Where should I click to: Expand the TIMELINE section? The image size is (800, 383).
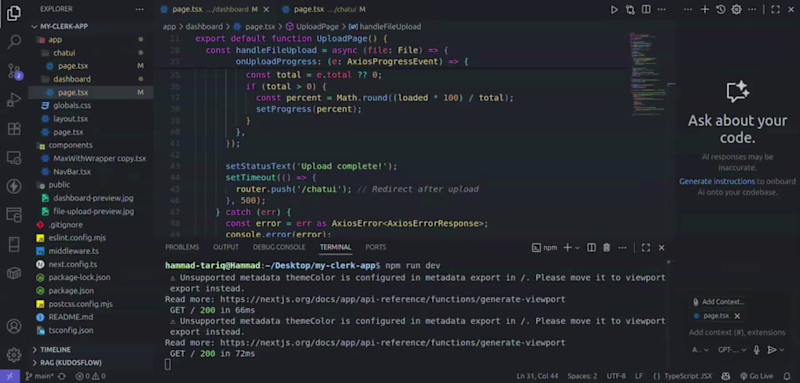pos(56,350)
